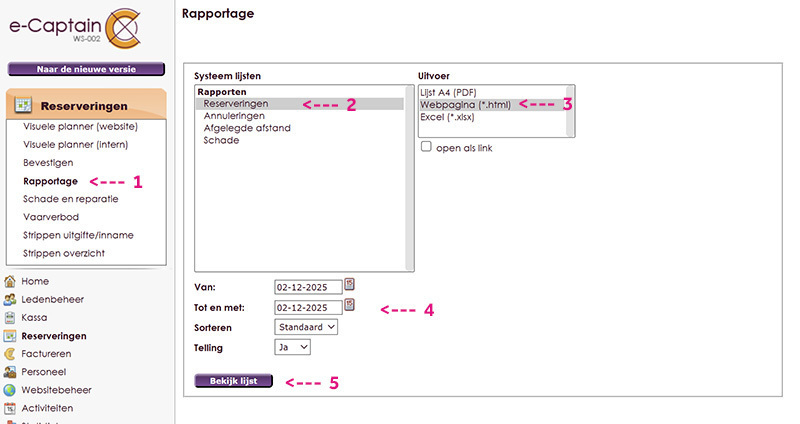Click 'Naar de nieuwe versie' button
The image size is (800, 424).
click(85, 70)
